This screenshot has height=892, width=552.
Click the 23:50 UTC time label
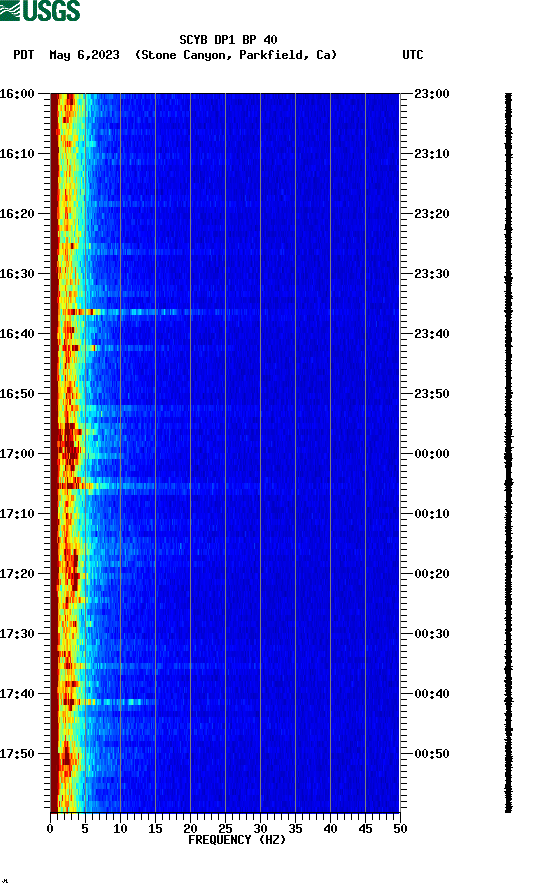(x=432, y=394)
